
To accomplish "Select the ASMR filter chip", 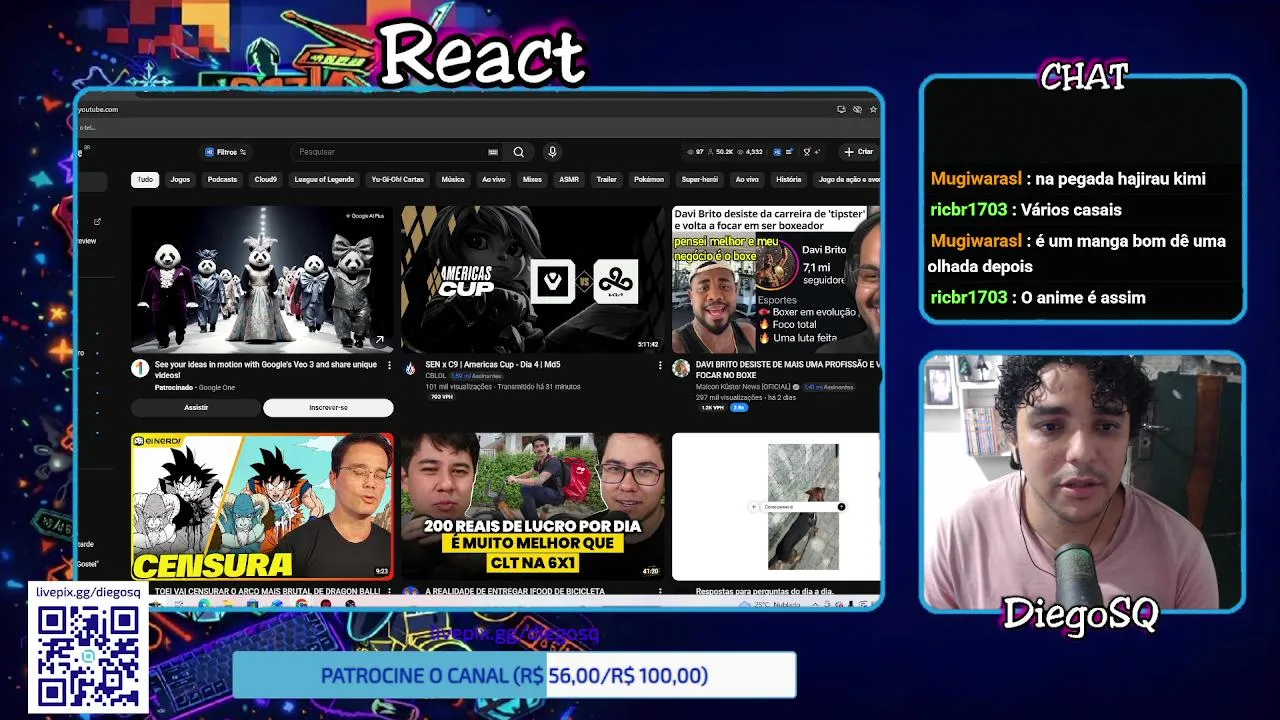I will pyautogui.click(x=569, y=180).
